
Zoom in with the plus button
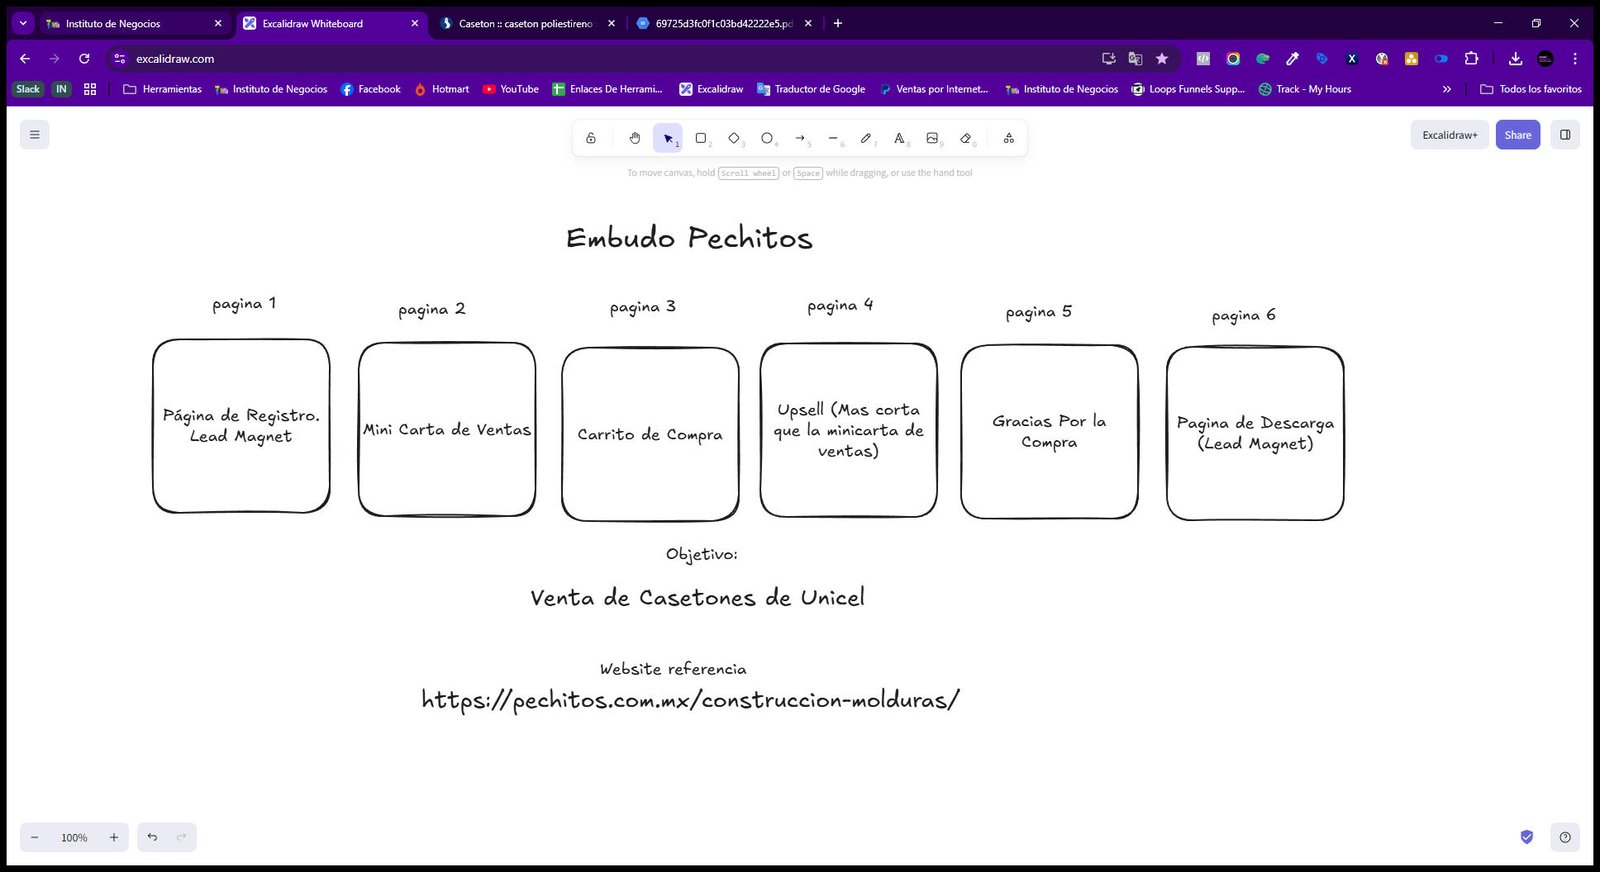(114, 837)
